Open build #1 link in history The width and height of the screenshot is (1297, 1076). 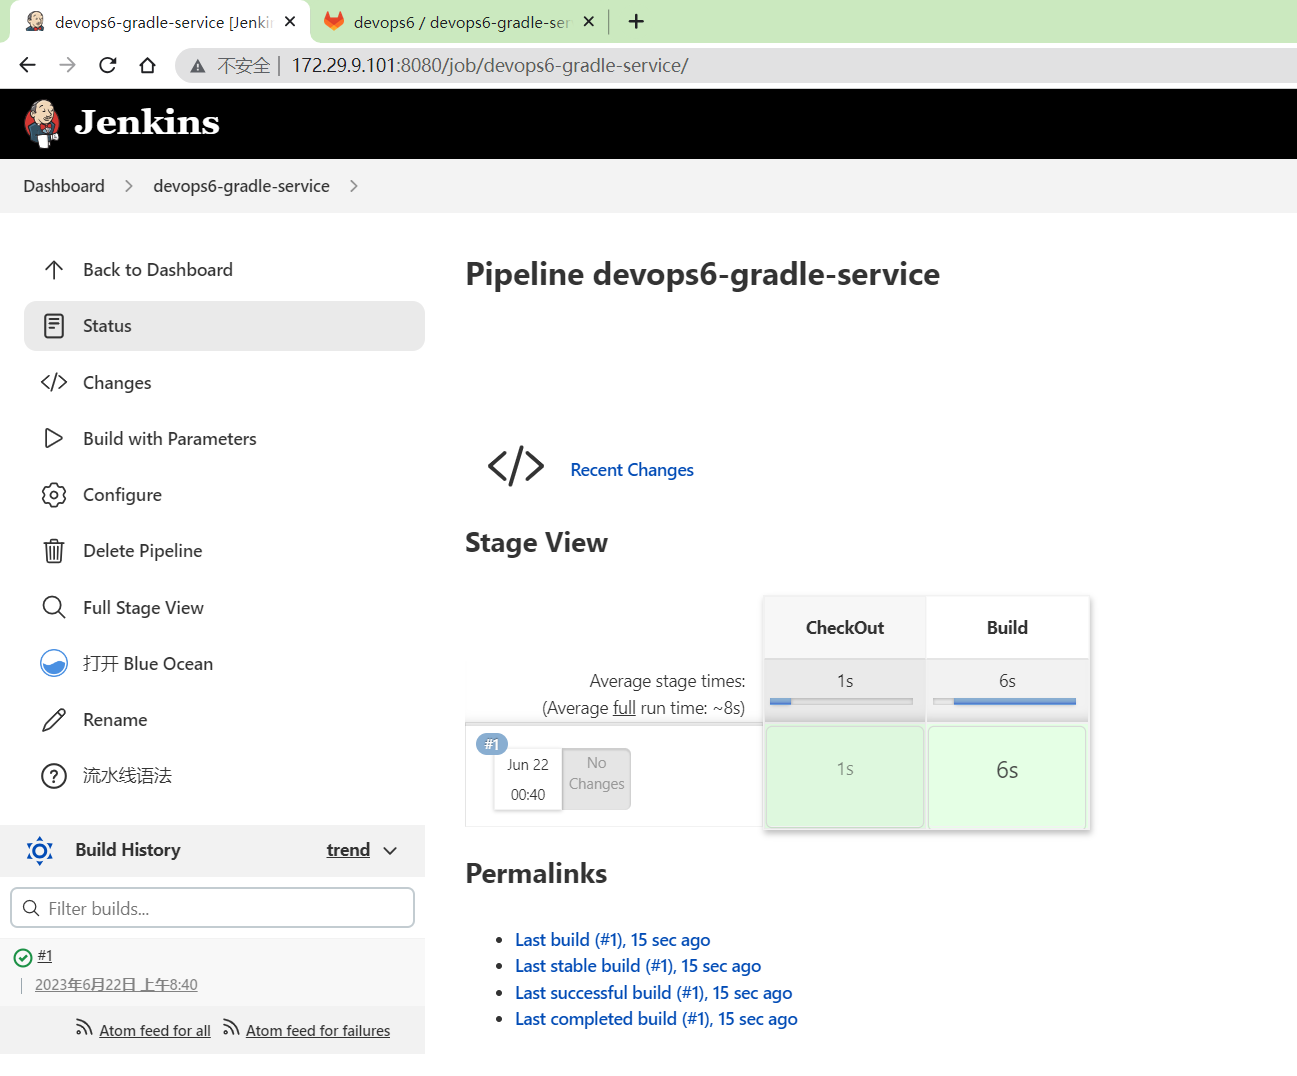[x=45, y=956]
